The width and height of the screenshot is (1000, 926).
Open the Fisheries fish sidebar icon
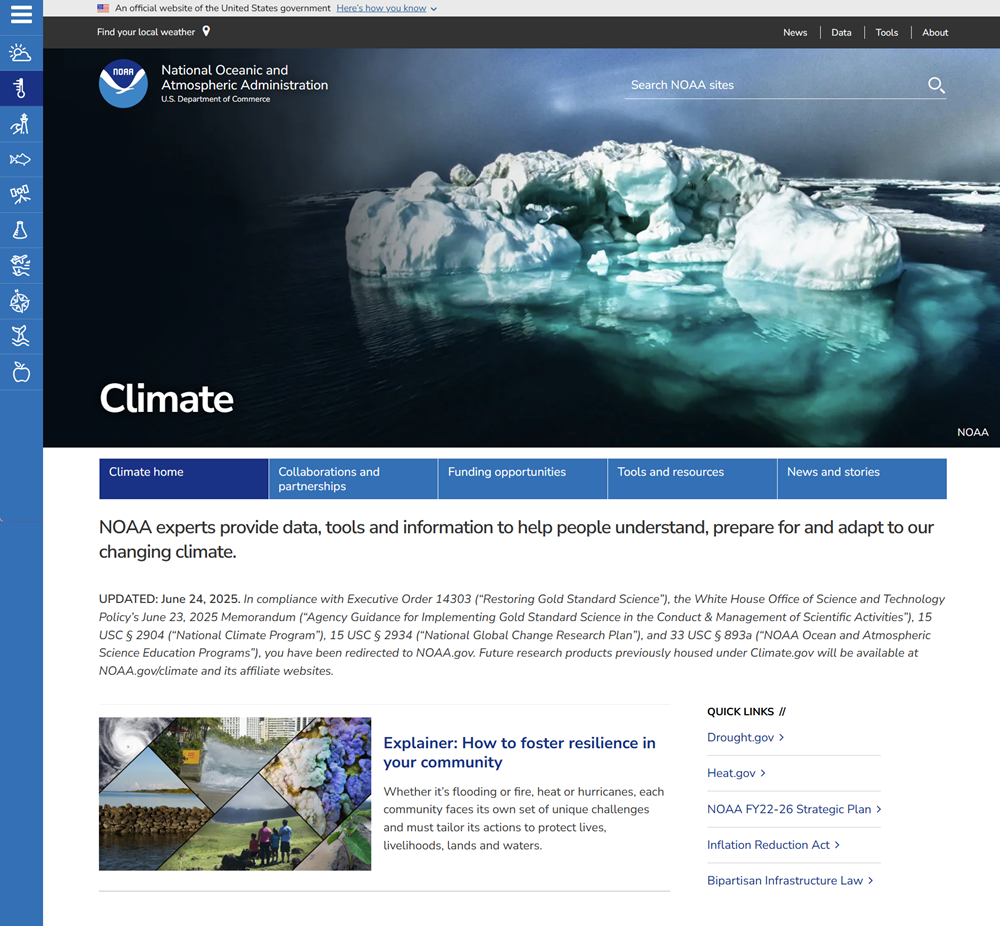coord(21,159)
